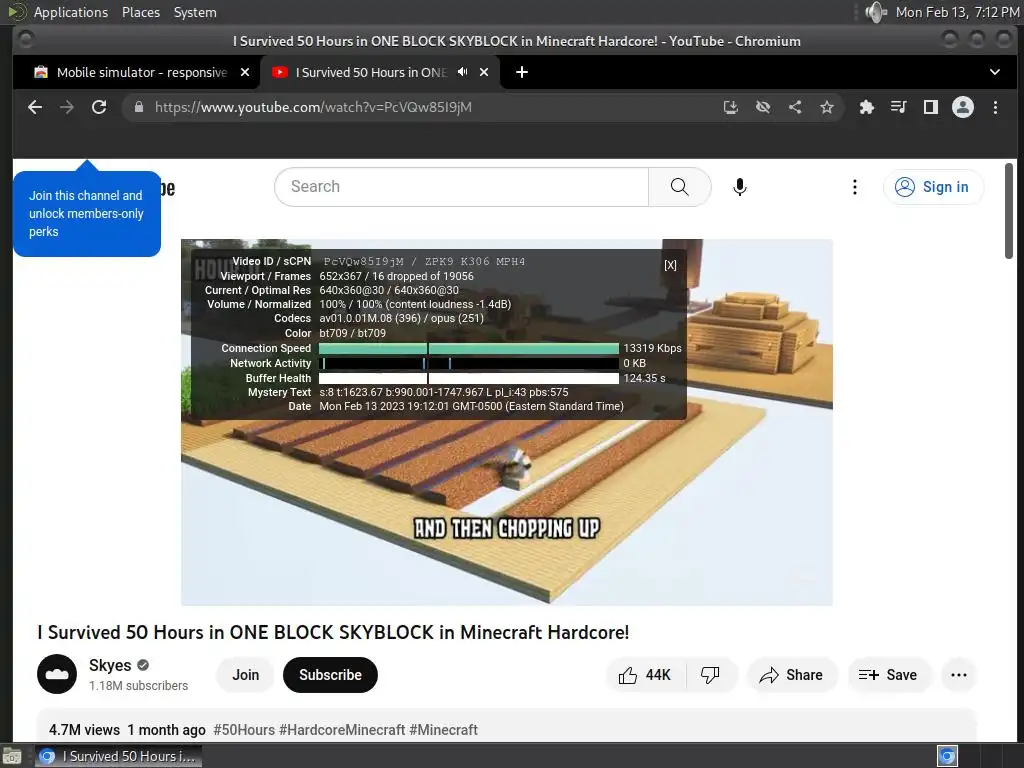The height and width of the screenshot is (768, 1024).
Task: Click the #50Hours hashtag
Action: click(x=244, y=729)
